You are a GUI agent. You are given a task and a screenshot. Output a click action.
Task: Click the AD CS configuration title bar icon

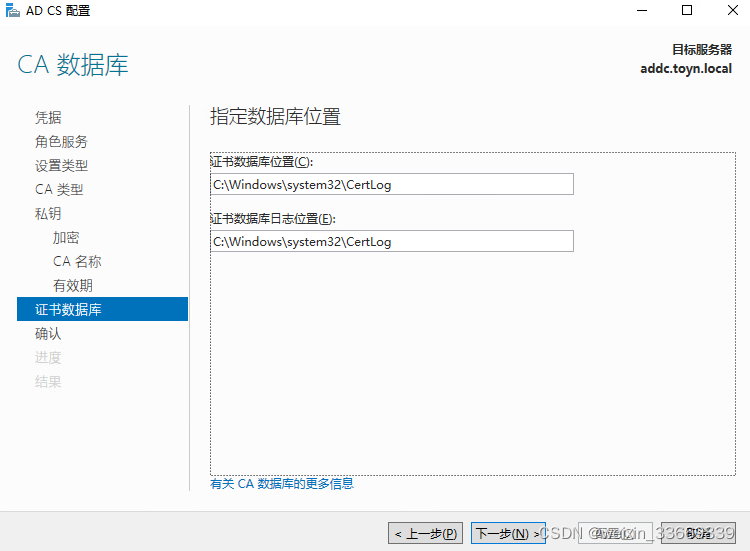[12, 10]
